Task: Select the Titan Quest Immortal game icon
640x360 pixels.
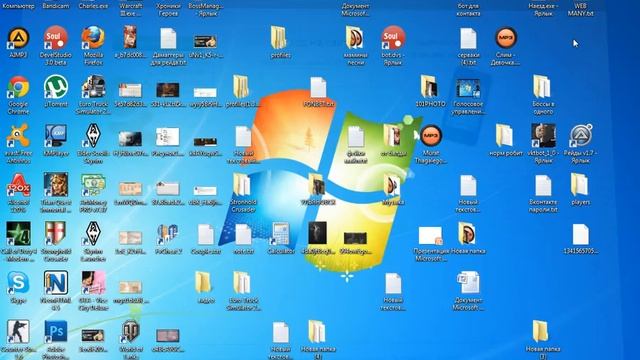Action: click(x=56, y=185)
